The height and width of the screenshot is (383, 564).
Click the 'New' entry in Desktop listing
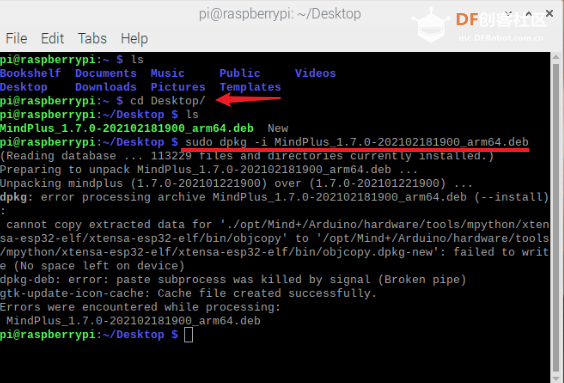click(x=278, y=128)
